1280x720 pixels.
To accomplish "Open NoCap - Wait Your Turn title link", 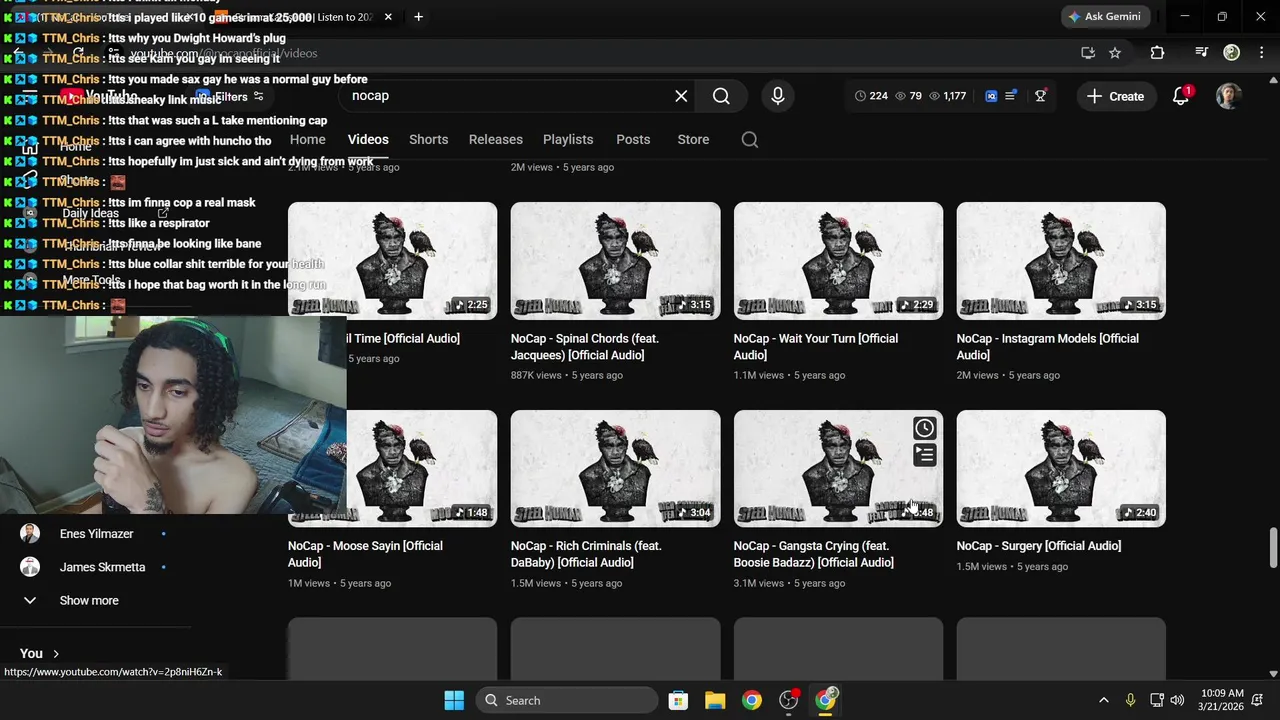I will pyautogui.click(x=816, y=347).
